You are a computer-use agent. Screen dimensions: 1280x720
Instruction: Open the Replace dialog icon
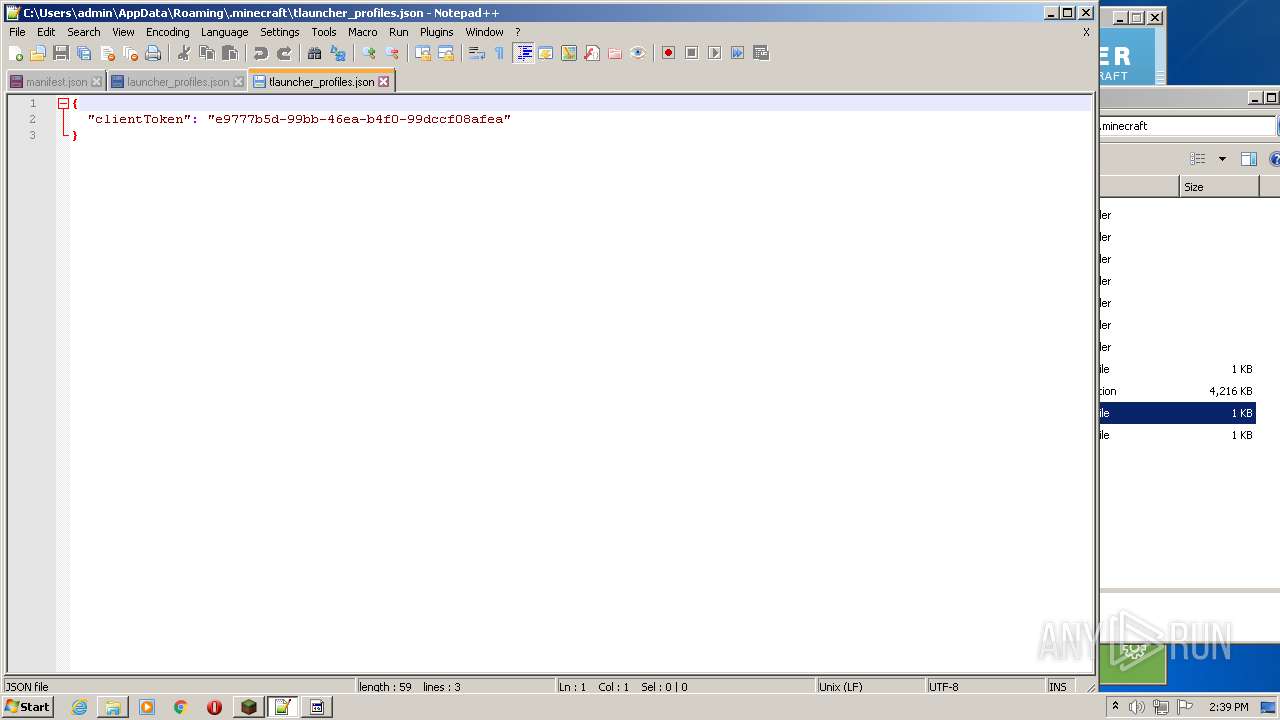click(338, 53)
